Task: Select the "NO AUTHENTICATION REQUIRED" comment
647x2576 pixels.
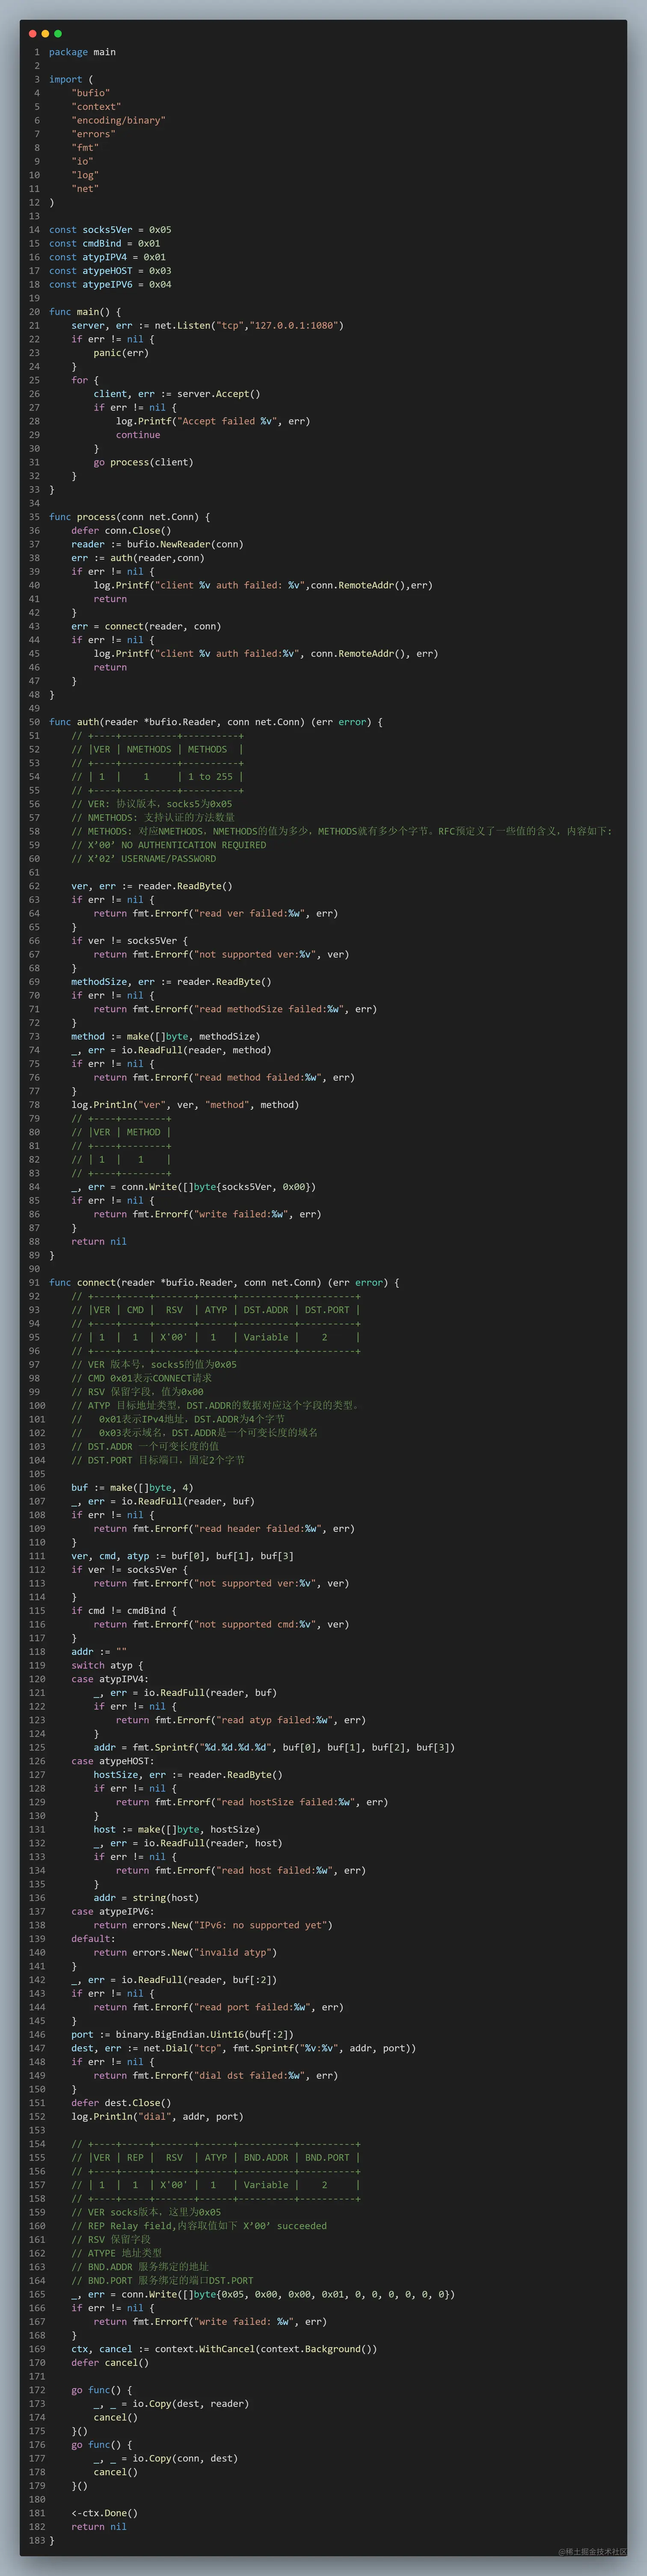Action: 194,845
